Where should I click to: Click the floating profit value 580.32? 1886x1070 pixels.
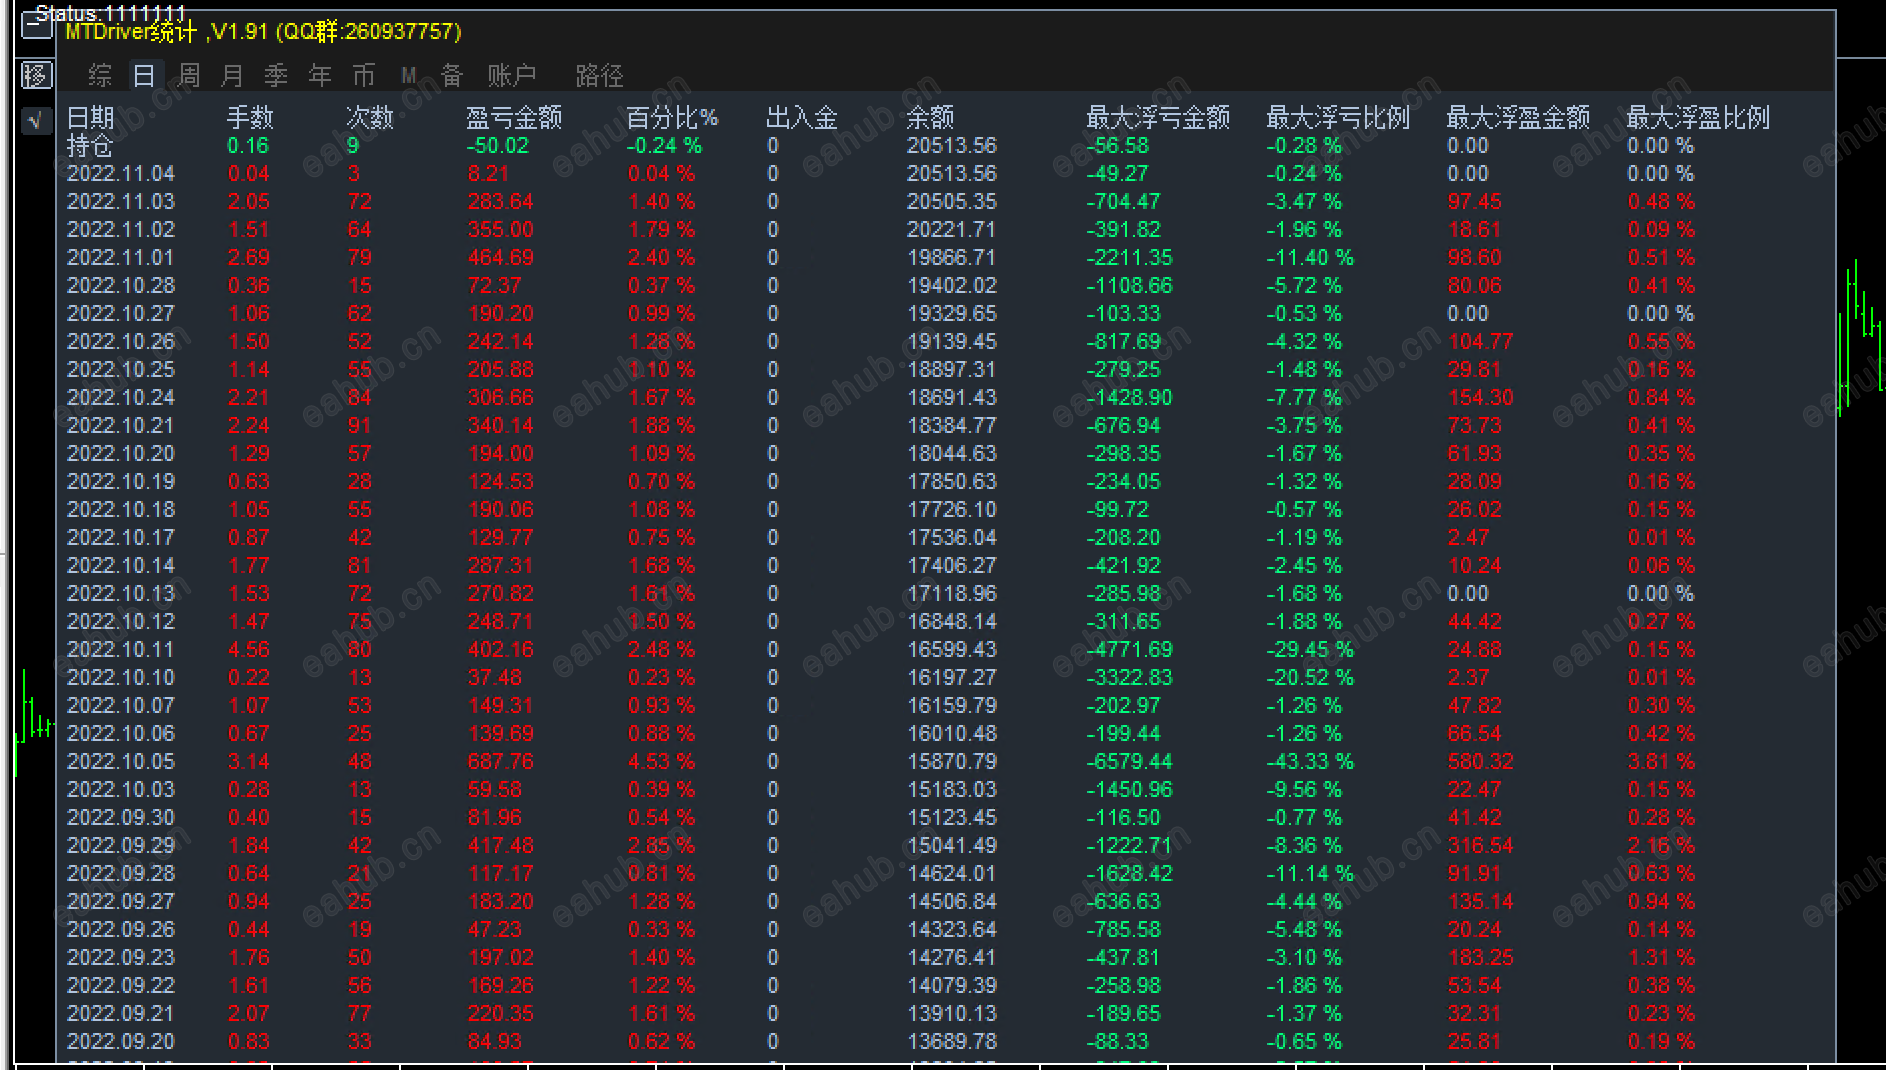[x=1481, y=762]
